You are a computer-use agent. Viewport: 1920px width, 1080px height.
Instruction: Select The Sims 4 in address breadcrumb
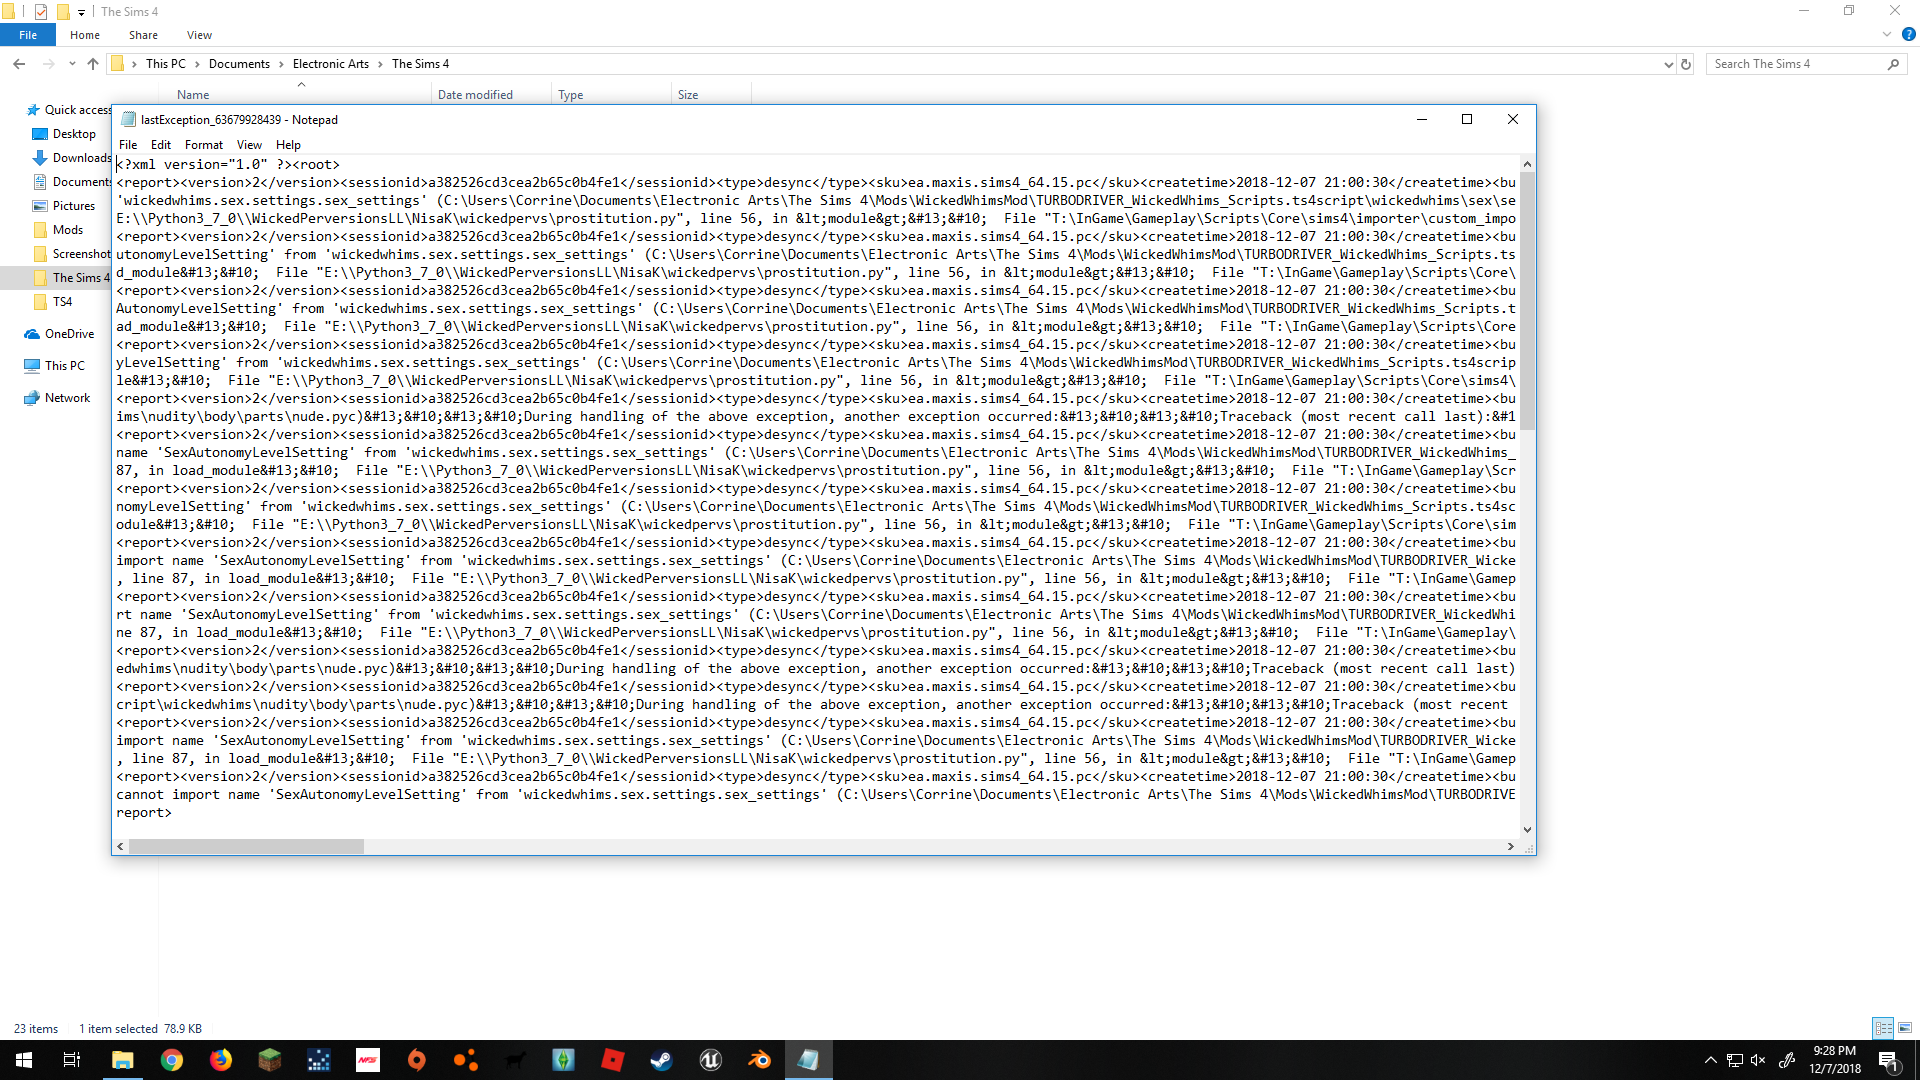420,64
